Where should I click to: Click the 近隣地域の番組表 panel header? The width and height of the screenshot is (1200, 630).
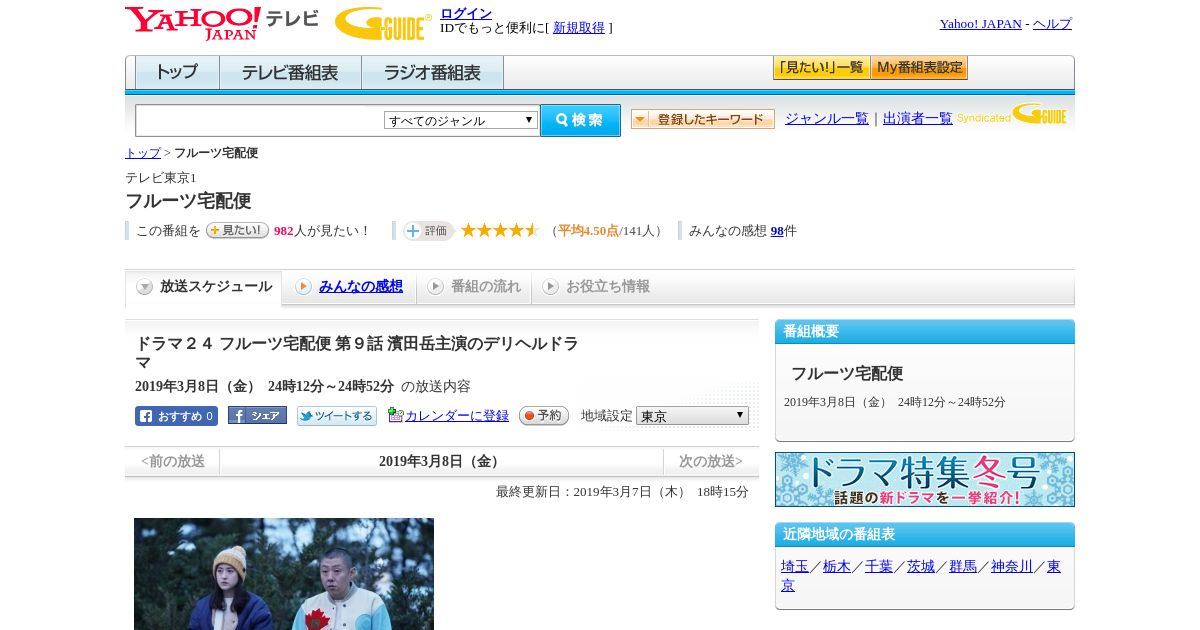pos(925,535)
